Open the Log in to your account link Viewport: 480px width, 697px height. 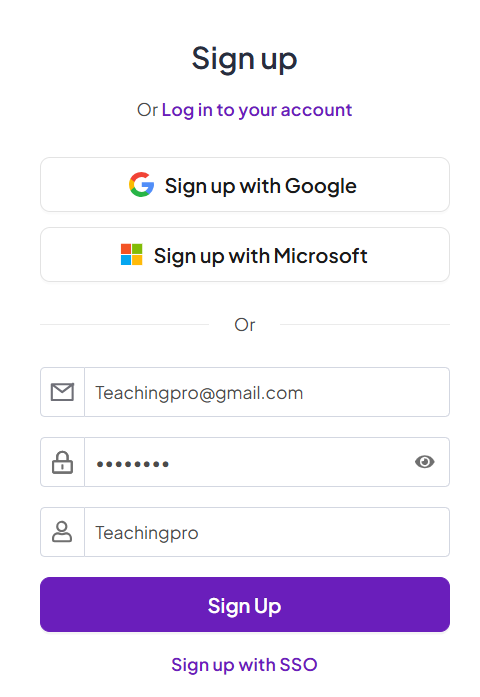pyautogui.click(x=256, y=110)
